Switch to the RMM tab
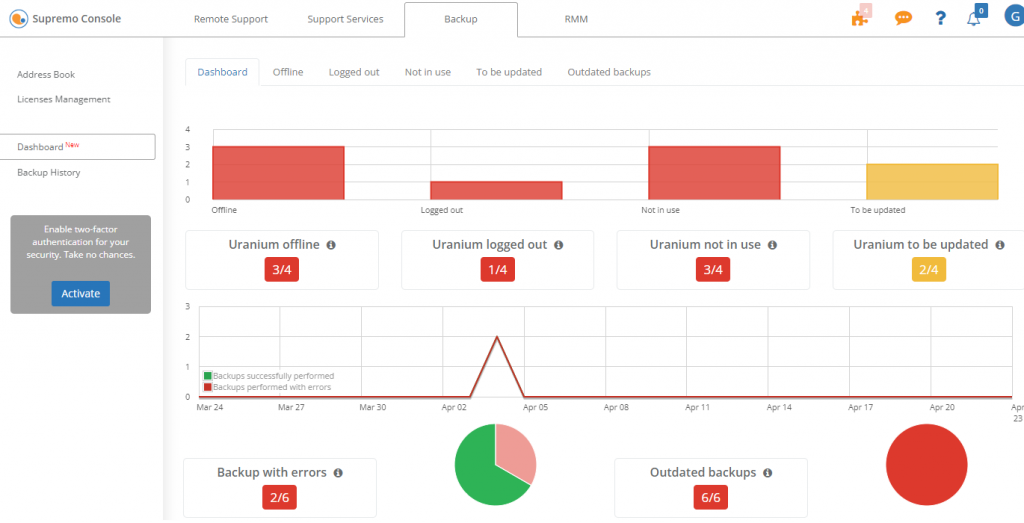The height and width of the screenshot is (523, 1024). pyautogui.click(x=576, y=19)
